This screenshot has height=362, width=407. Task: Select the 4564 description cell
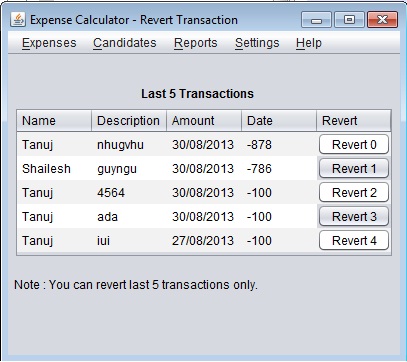[129, 193]
